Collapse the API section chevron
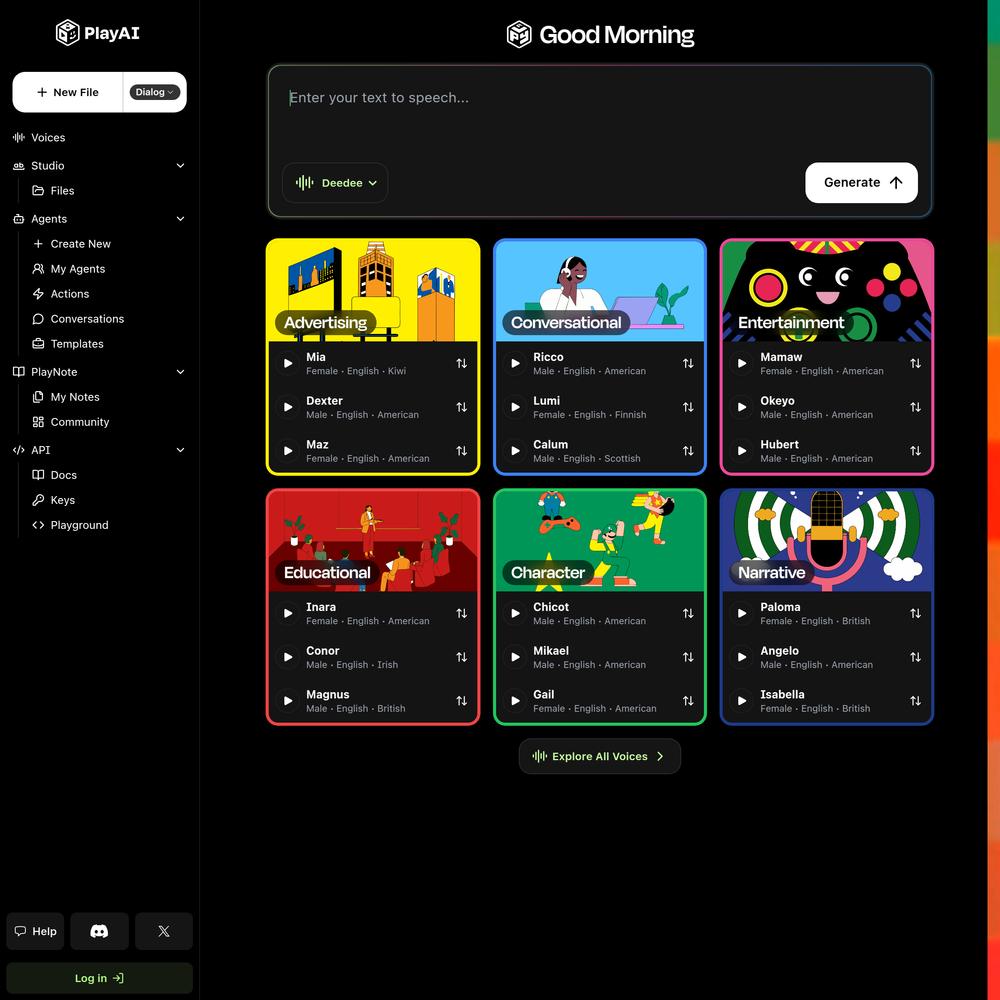Screen dimensions: 1000x1000 pyautogui.click(x=180, y=450)
